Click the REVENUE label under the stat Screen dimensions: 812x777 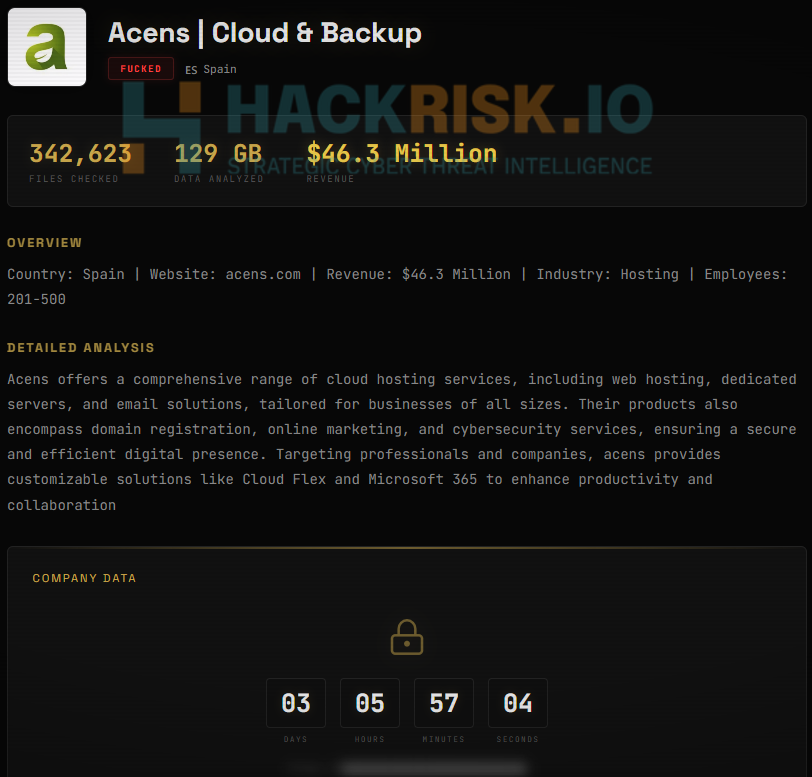pos(330,179)
